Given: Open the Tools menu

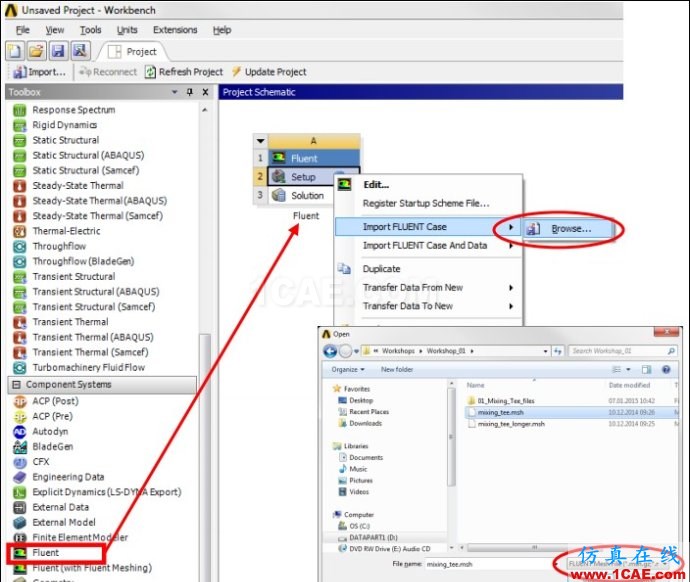Looking at the screenshot, I should pyautogui.click(x=90, y=30).
